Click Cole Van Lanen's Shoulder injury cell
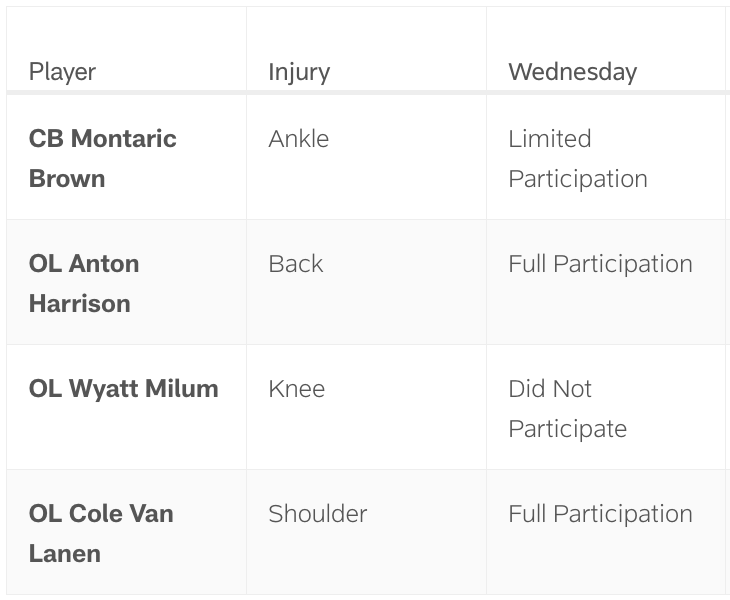The image size is (730, 600). click(317, 514)
